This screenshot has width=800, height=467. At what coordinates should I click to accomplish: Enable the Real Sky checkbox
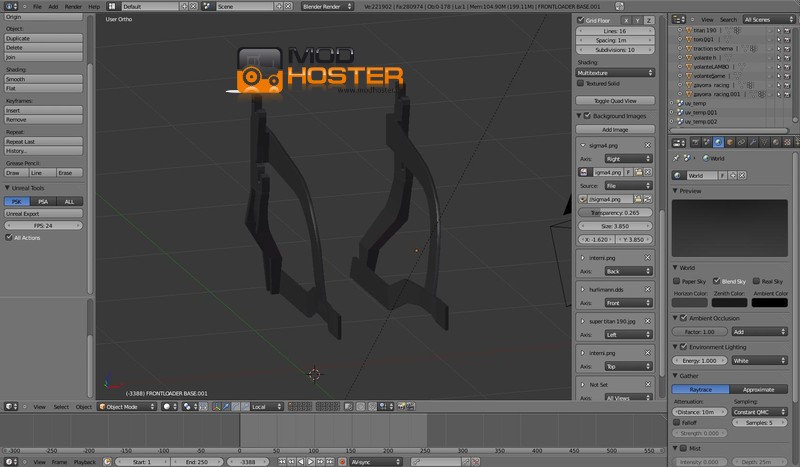pos(756,281)
